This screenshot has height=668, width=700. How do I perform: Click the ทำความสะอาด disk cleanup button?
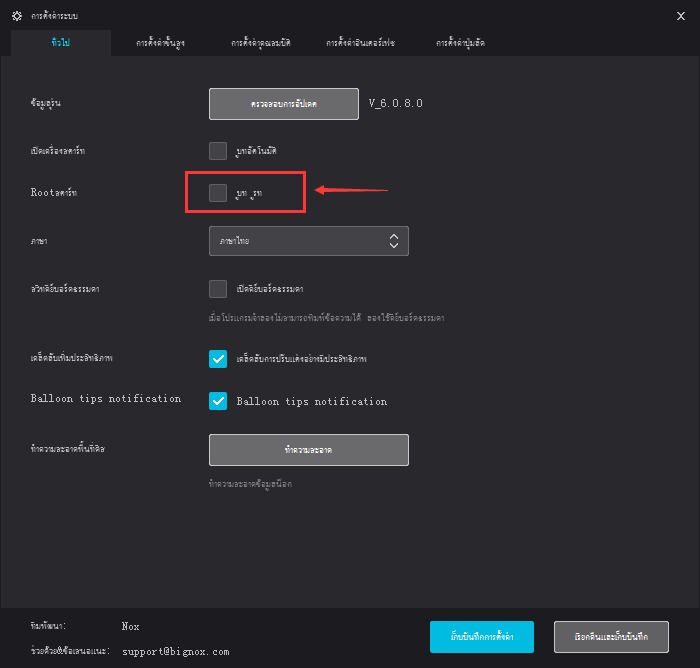pyautogui.click(x=308, y=450)
